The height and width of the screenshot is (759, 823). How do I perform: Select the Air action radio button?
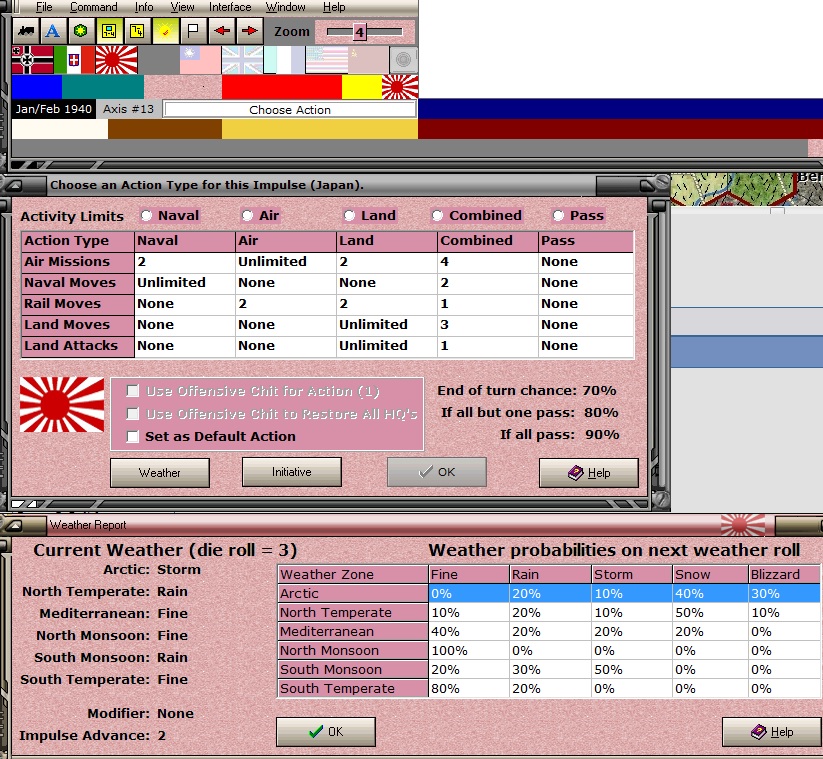pos(247,216)
